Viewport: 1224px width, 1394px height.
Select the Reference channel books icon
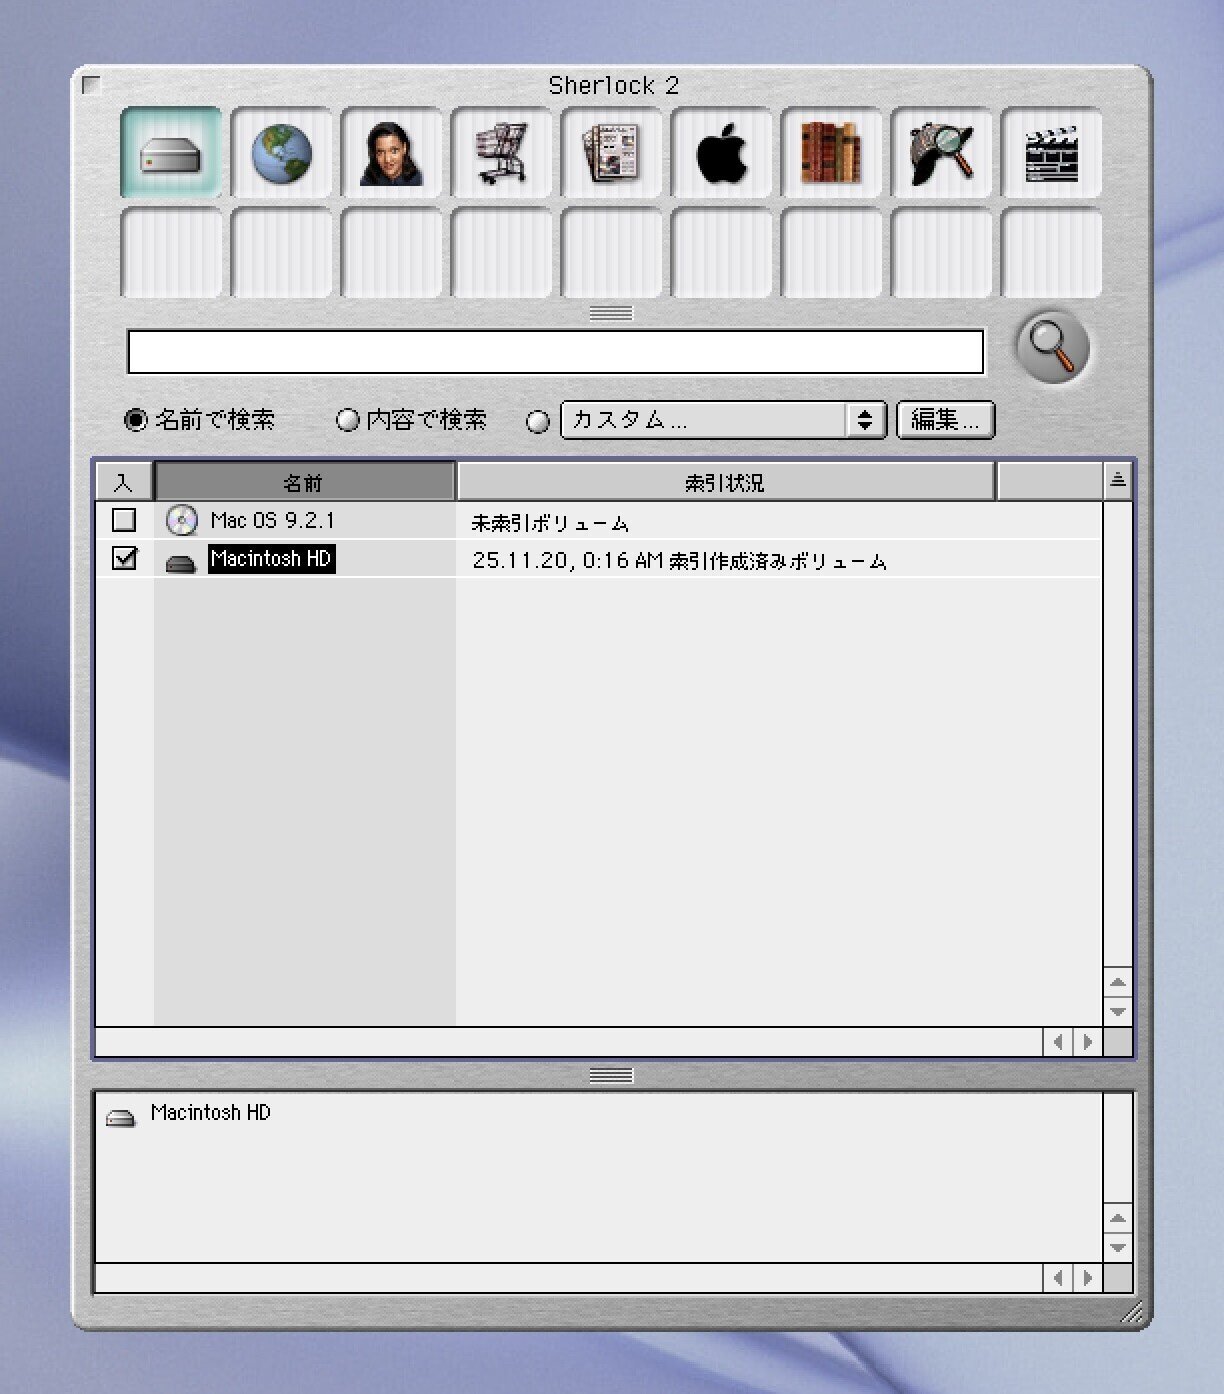coord(832,154)
